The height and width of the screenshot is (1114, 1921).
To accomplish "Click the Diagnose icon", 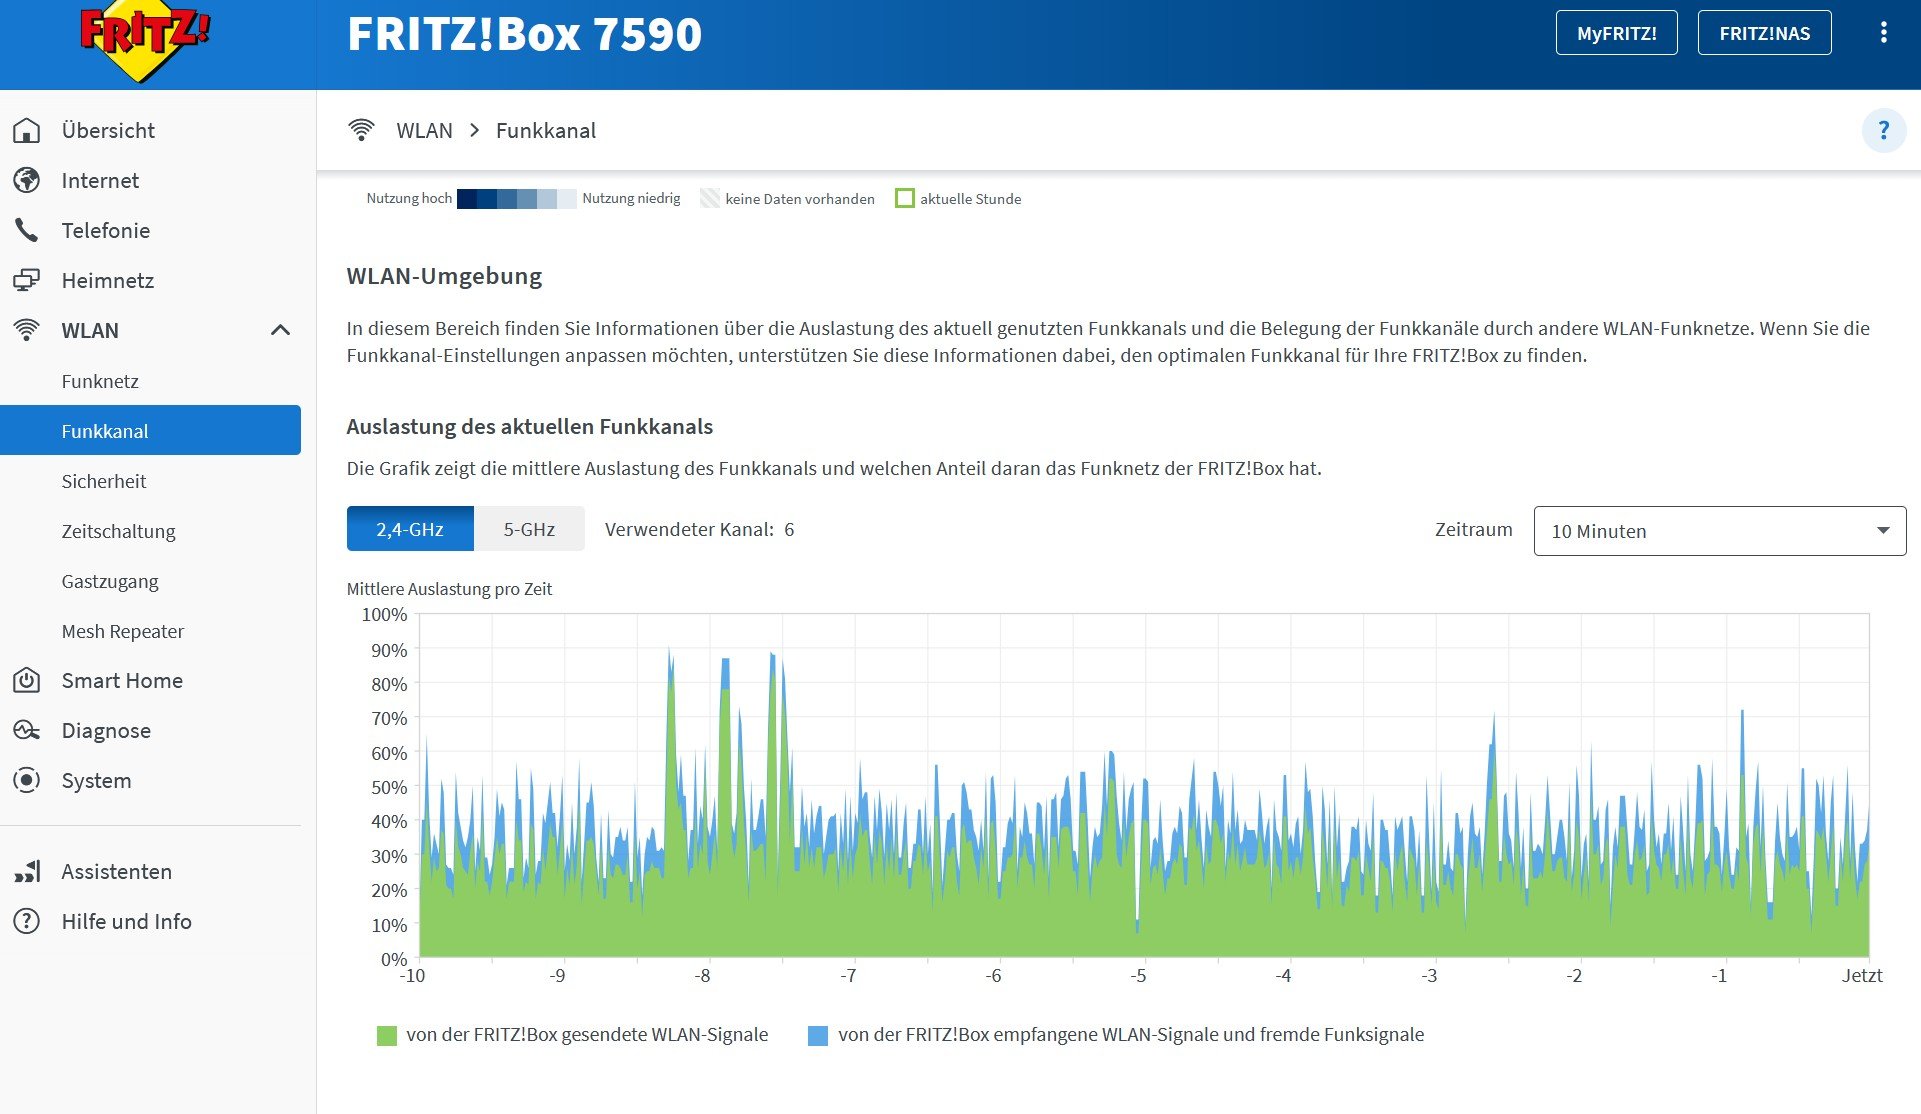I will 27,730.
